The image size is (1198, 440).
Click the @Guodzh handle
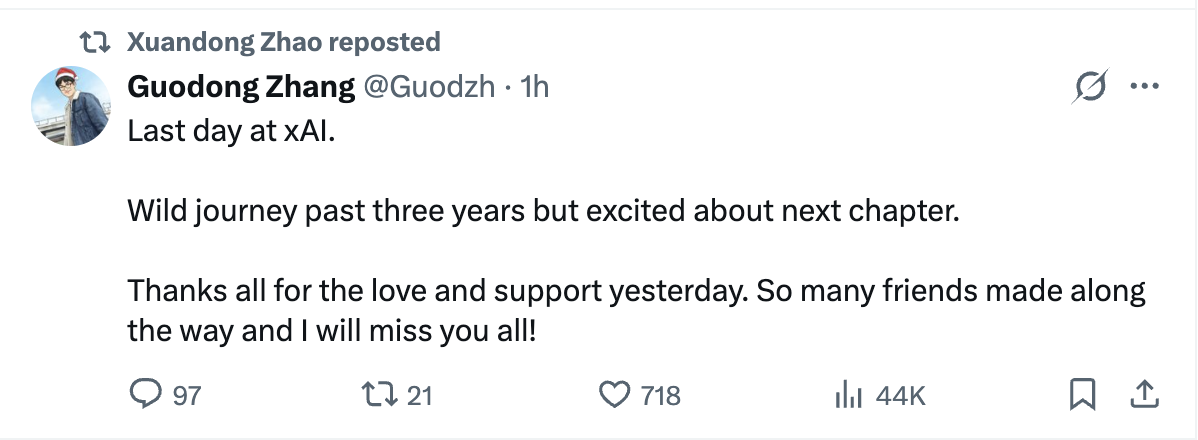point(428,88)
